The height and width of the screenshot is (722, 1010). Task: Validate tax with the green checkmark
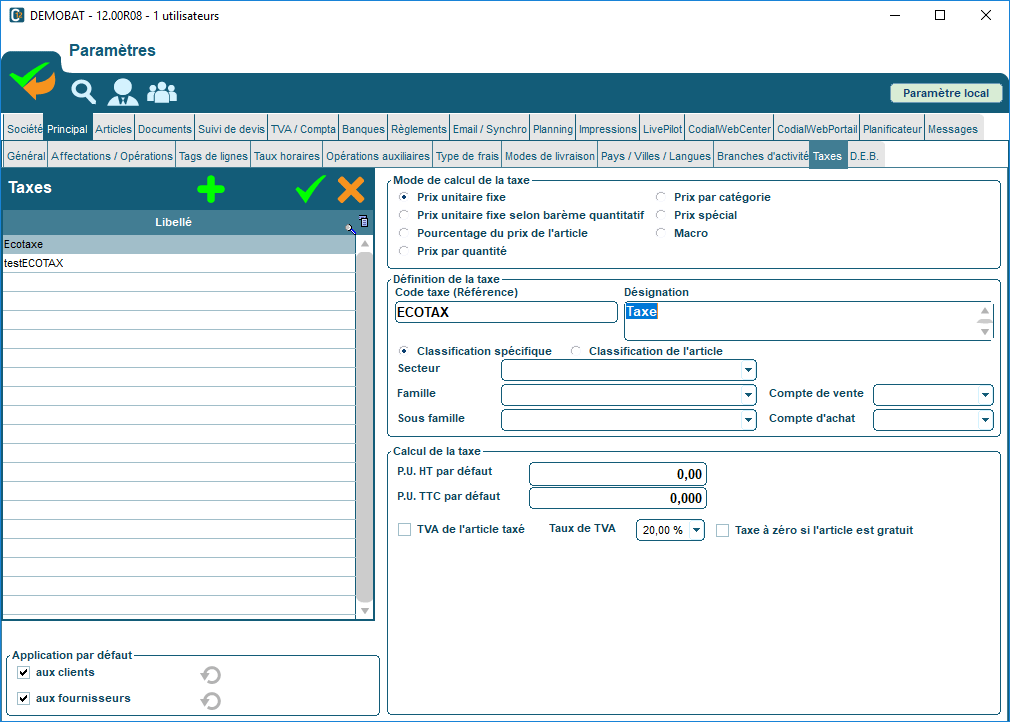(311, 189)
